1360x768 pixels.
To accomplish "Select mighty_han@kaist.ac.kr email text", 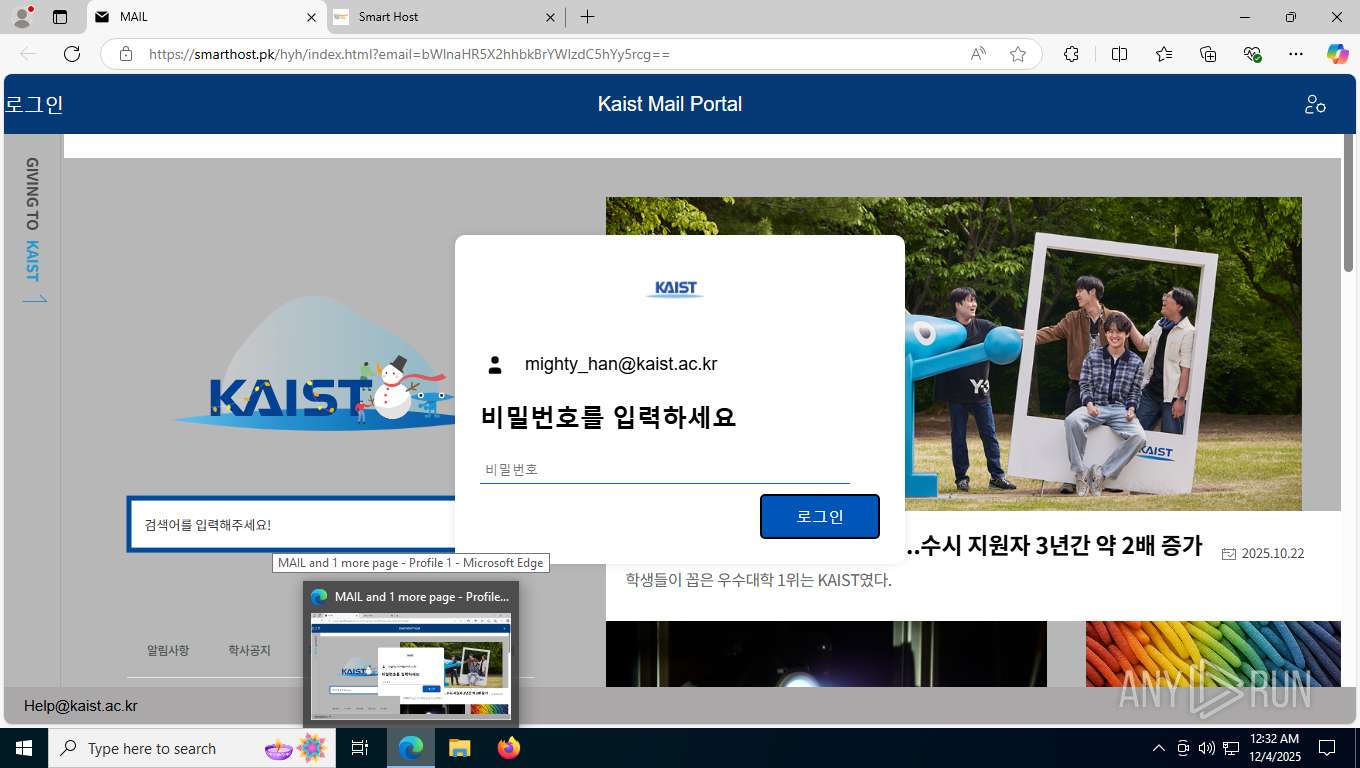I will 621,365.
